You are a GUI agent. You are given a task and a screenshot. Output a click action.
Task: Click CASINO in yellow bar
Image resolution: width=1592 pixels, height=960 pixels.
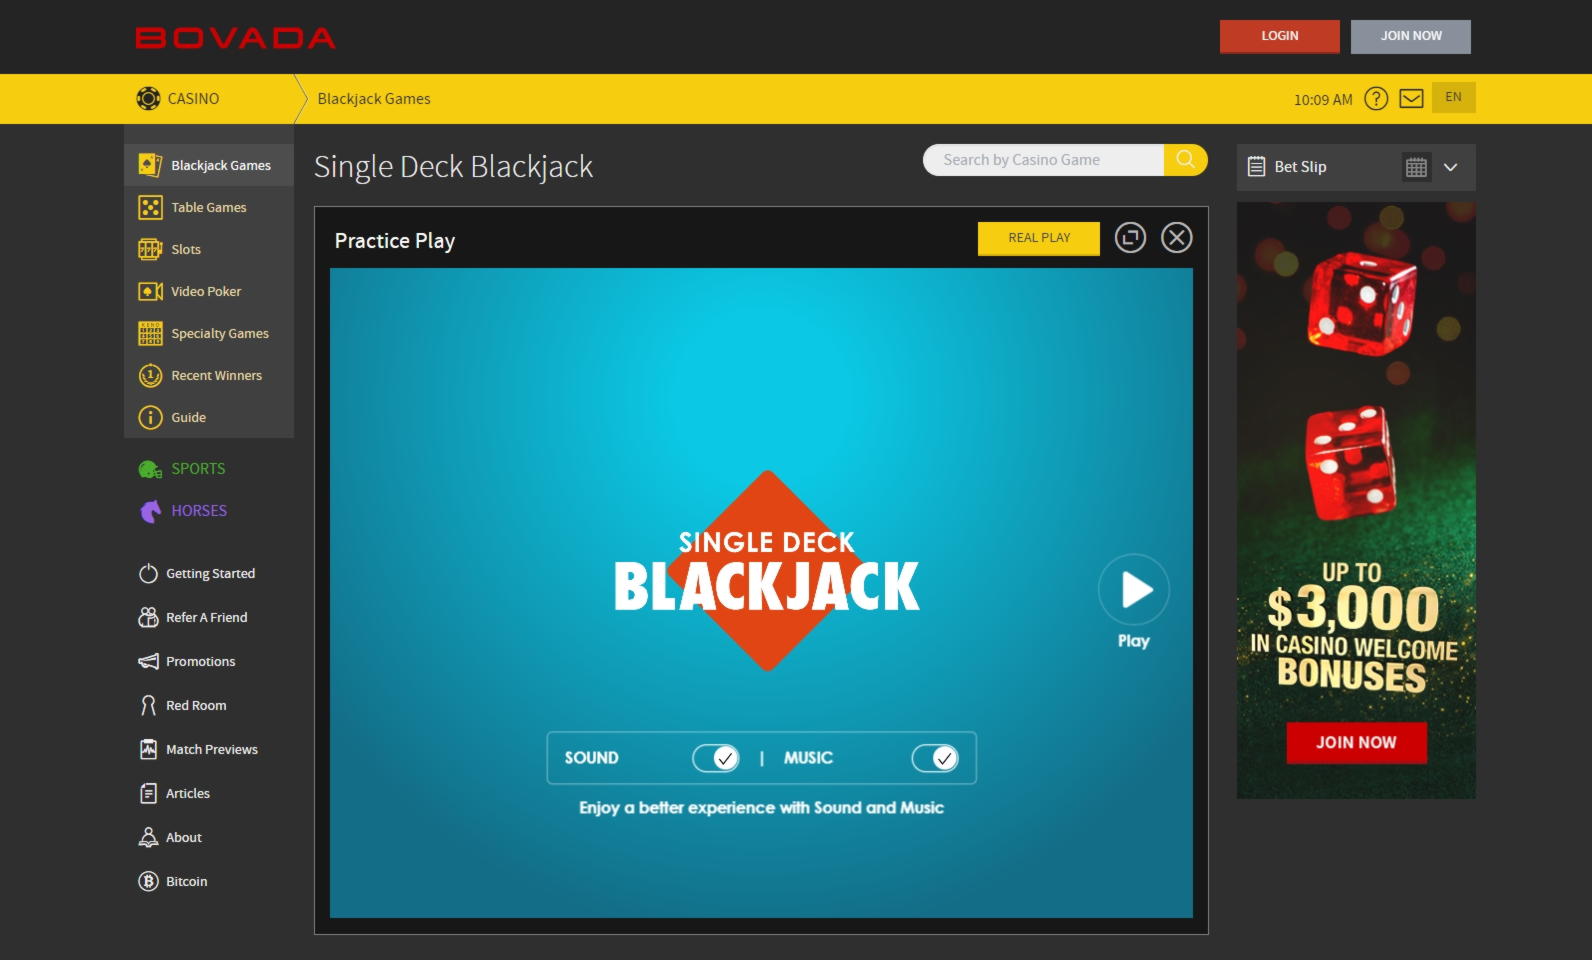[193, 99]
